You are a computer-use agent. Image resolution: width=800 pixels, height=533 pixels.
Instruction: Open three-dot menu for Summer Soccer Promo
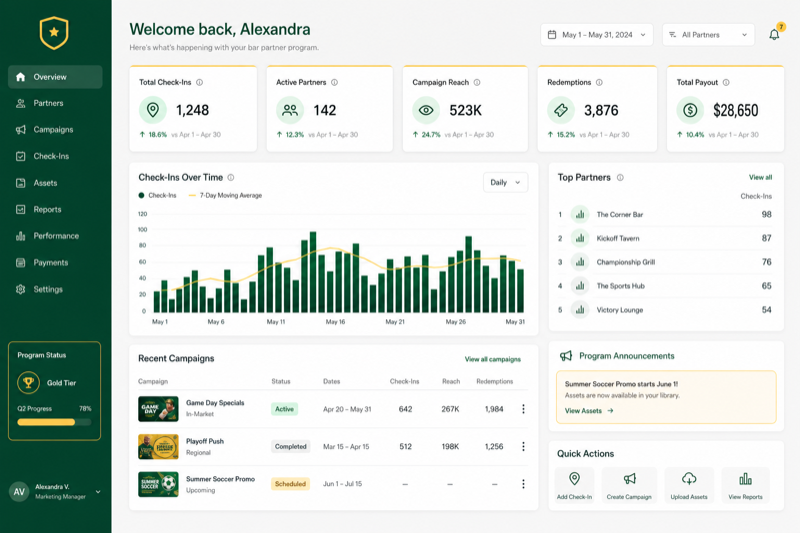tap(523, 484)
